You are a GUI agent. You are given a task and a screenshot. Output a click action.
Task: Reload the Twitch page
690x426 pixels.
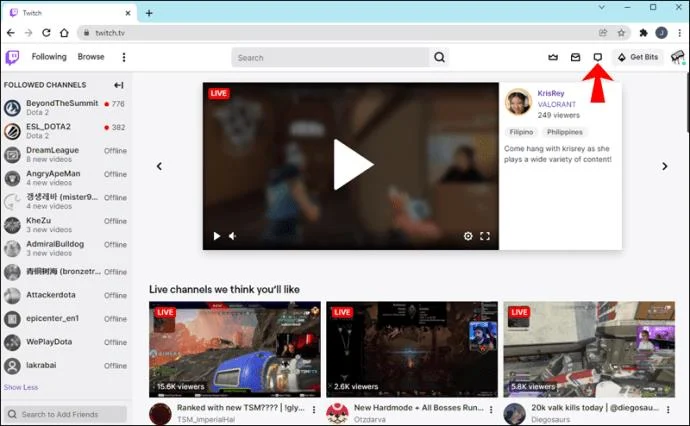point(46,33)
